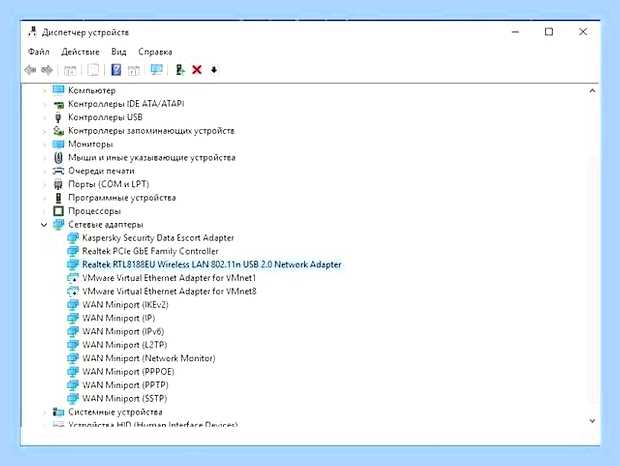Screen dimensions: 620x466
Task: Select the Программные устройства category text
Action: pyautogui.click(x=122, y=198)
